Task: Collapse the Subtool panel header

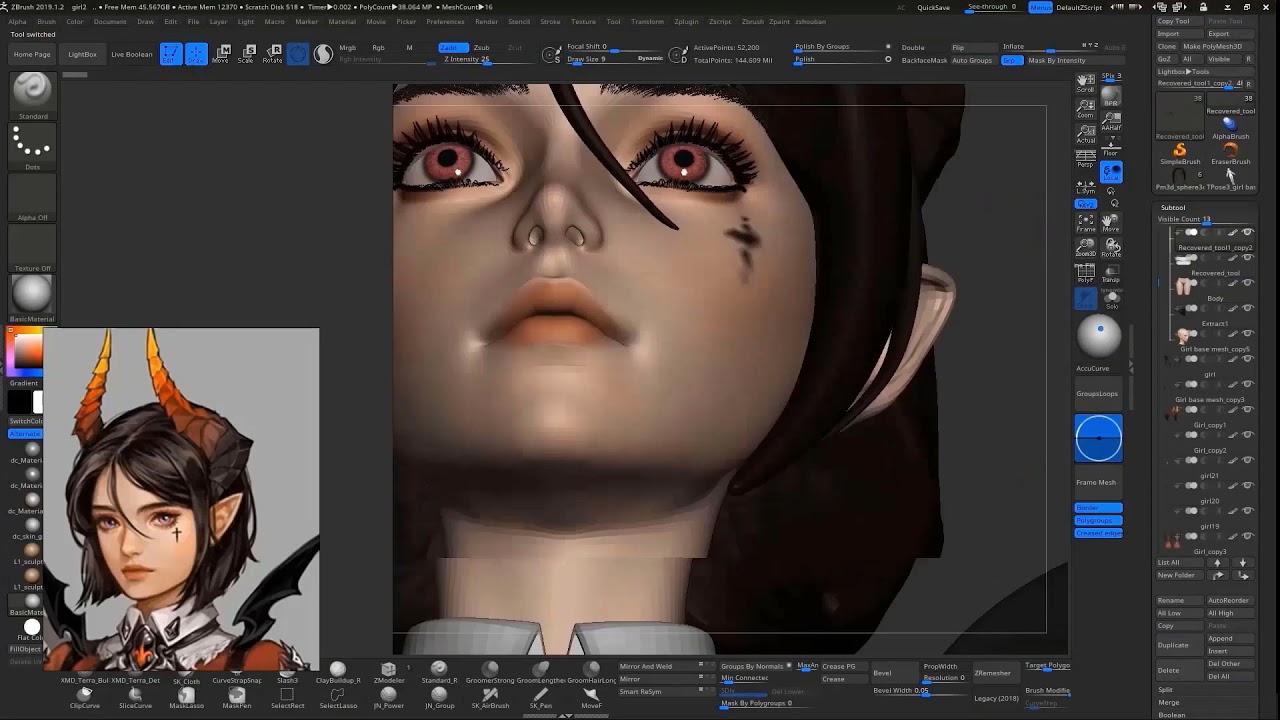Action: click(x=1173, y=207)
